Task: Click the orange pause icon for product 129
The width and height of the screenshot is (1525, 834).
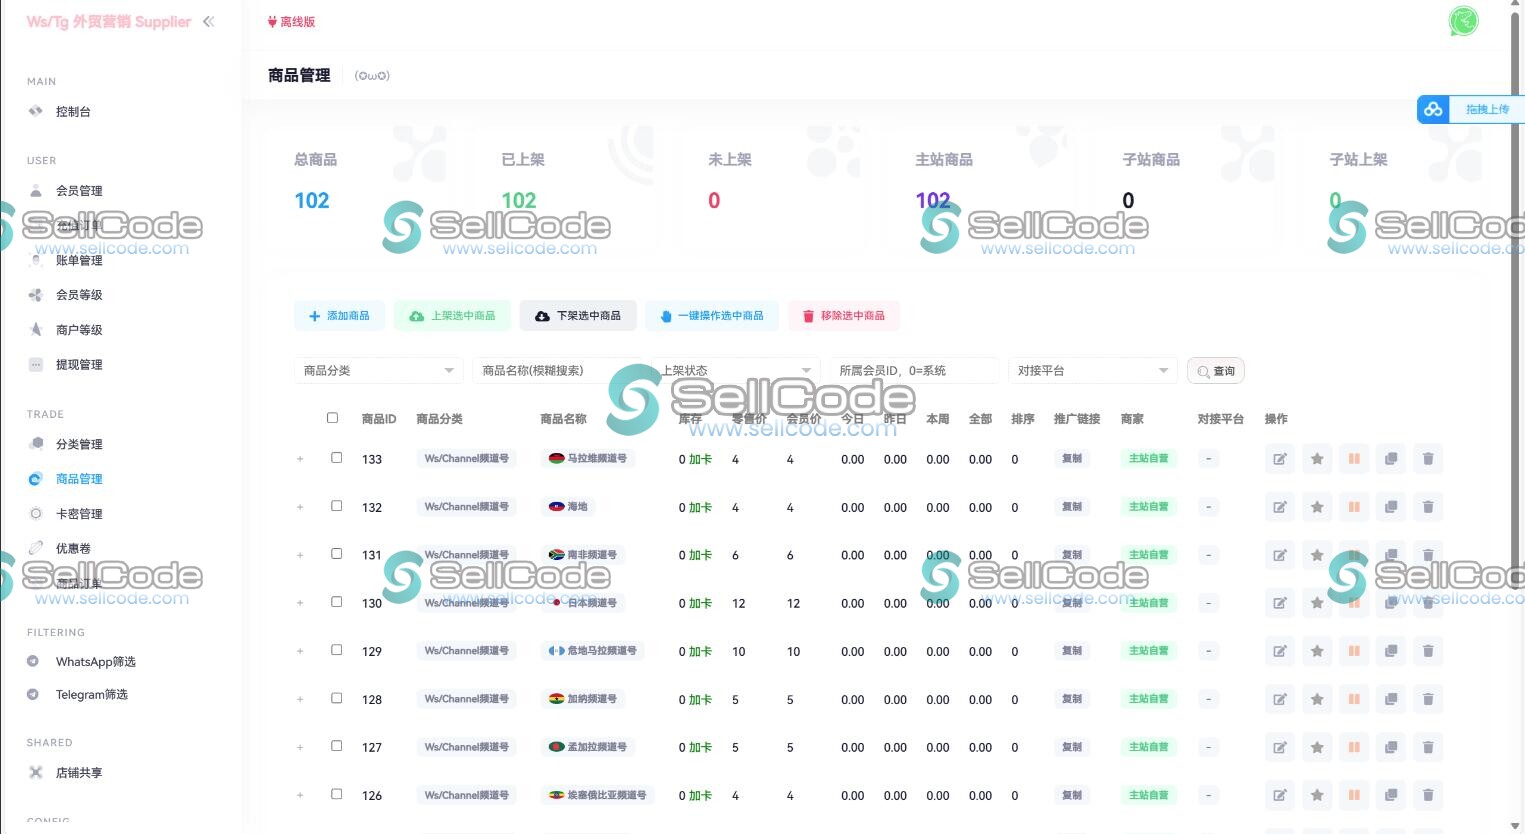Action: tap(1354, 651)
